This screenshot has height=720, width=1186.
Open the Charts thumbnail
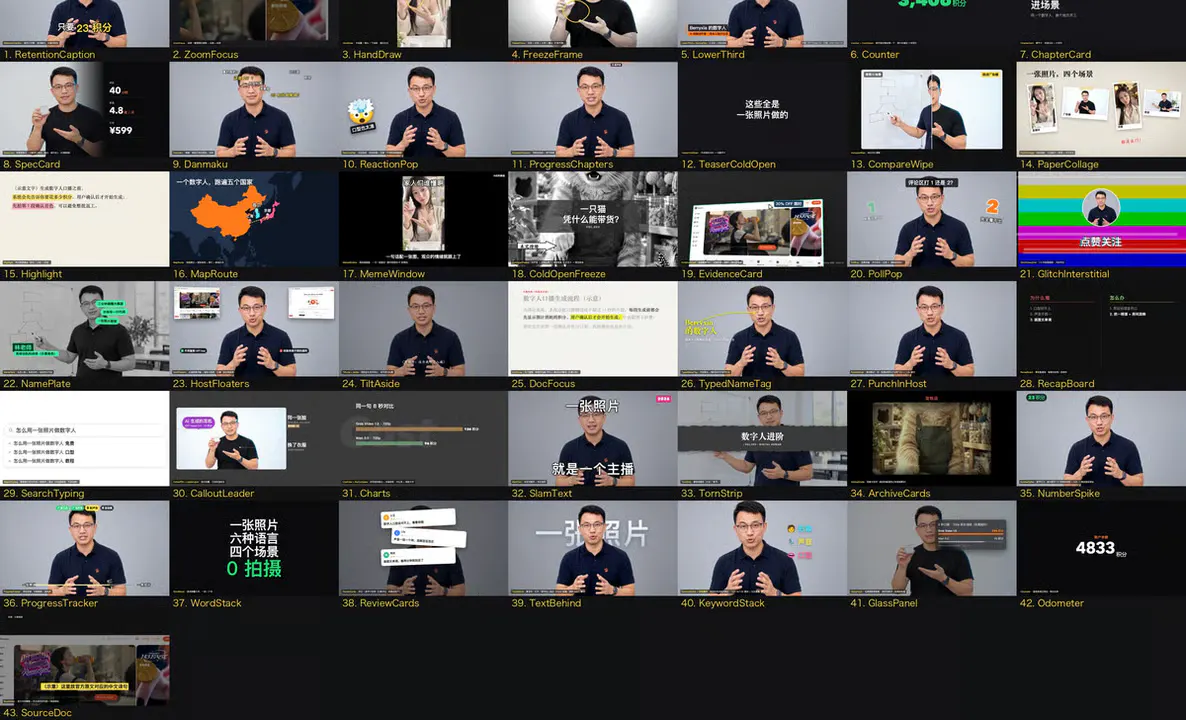424,438
